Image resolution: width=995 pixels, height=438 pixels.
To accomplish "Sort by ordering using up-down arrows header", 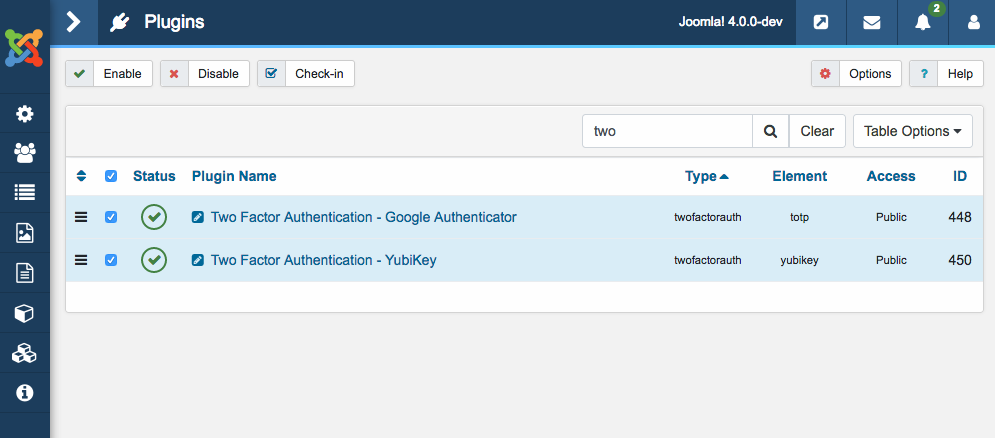I will coord(81,176).
